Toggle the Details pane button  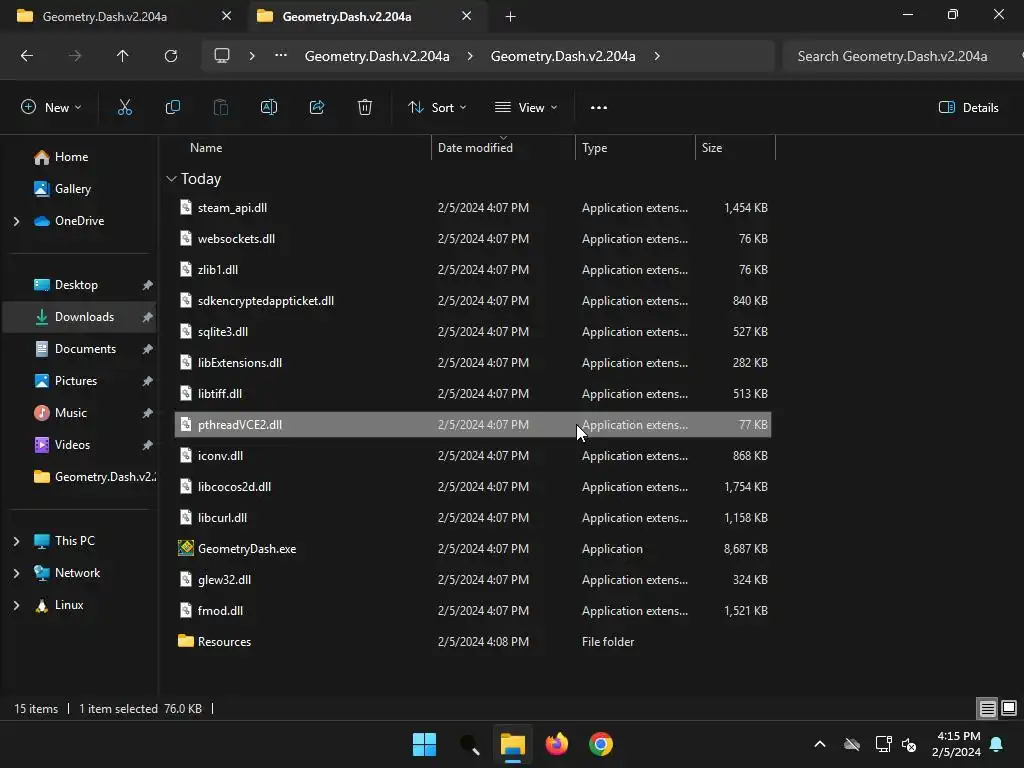click(968, 108)
